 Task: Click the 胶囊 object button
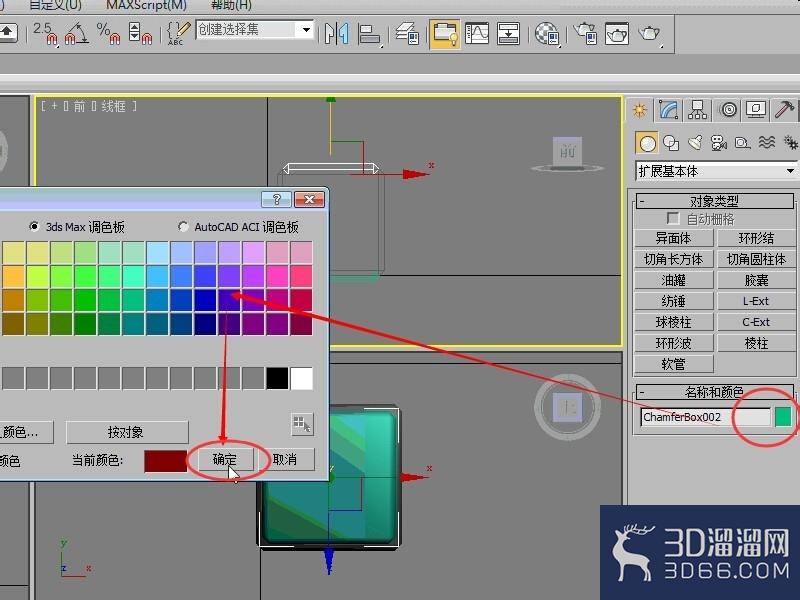tap(756, 280)
